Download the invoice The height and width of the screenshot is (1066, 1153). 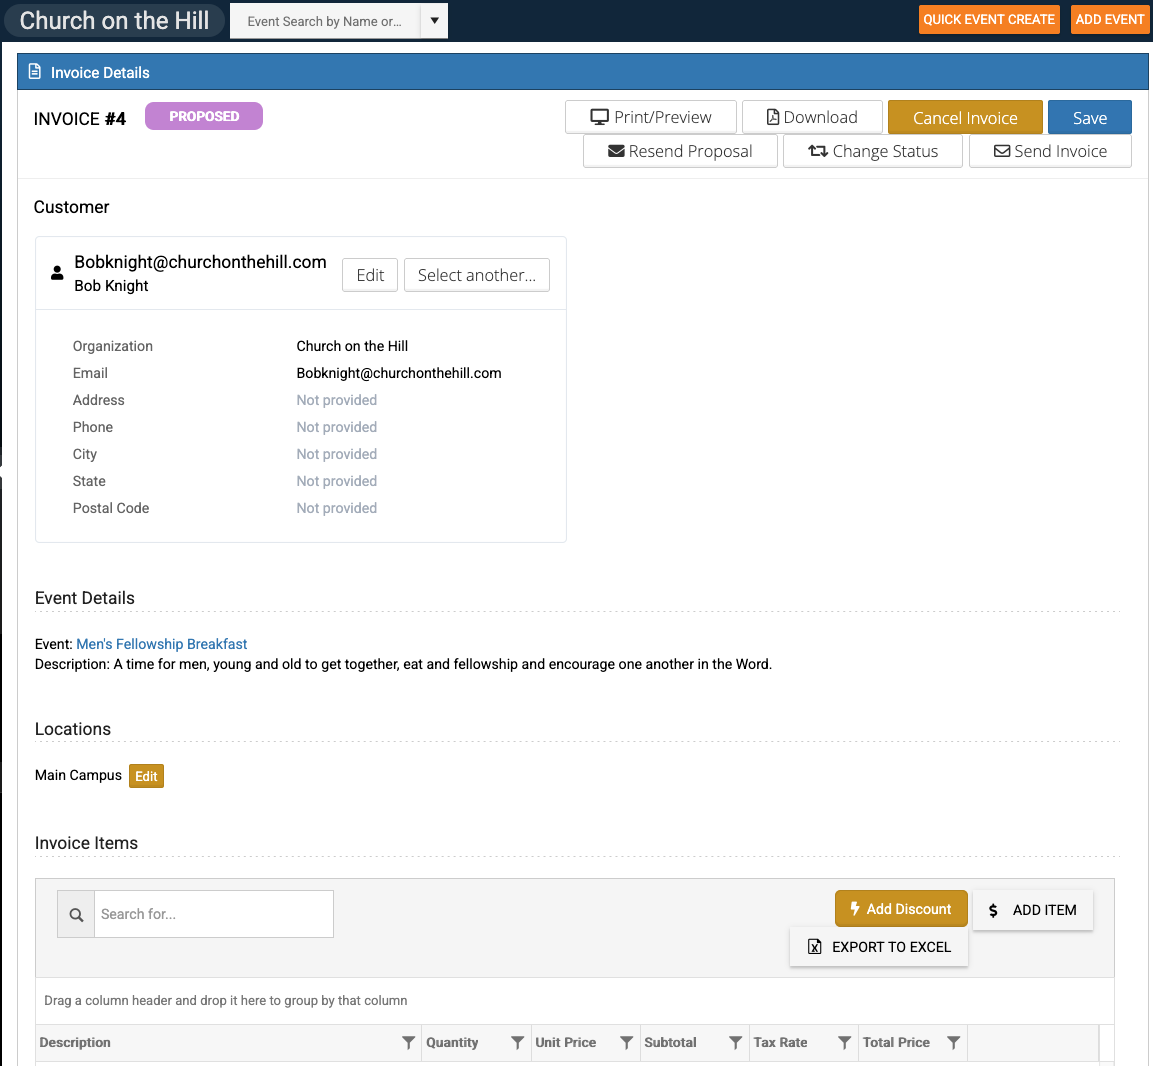[812, 117]
